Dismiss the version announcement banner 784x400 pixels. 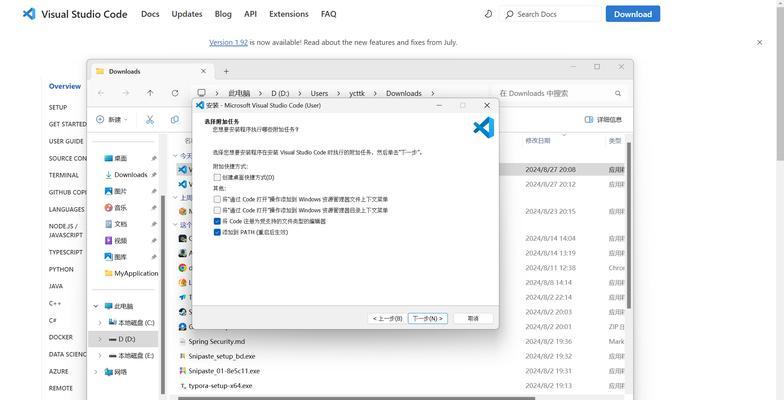[x=760, y=42]
